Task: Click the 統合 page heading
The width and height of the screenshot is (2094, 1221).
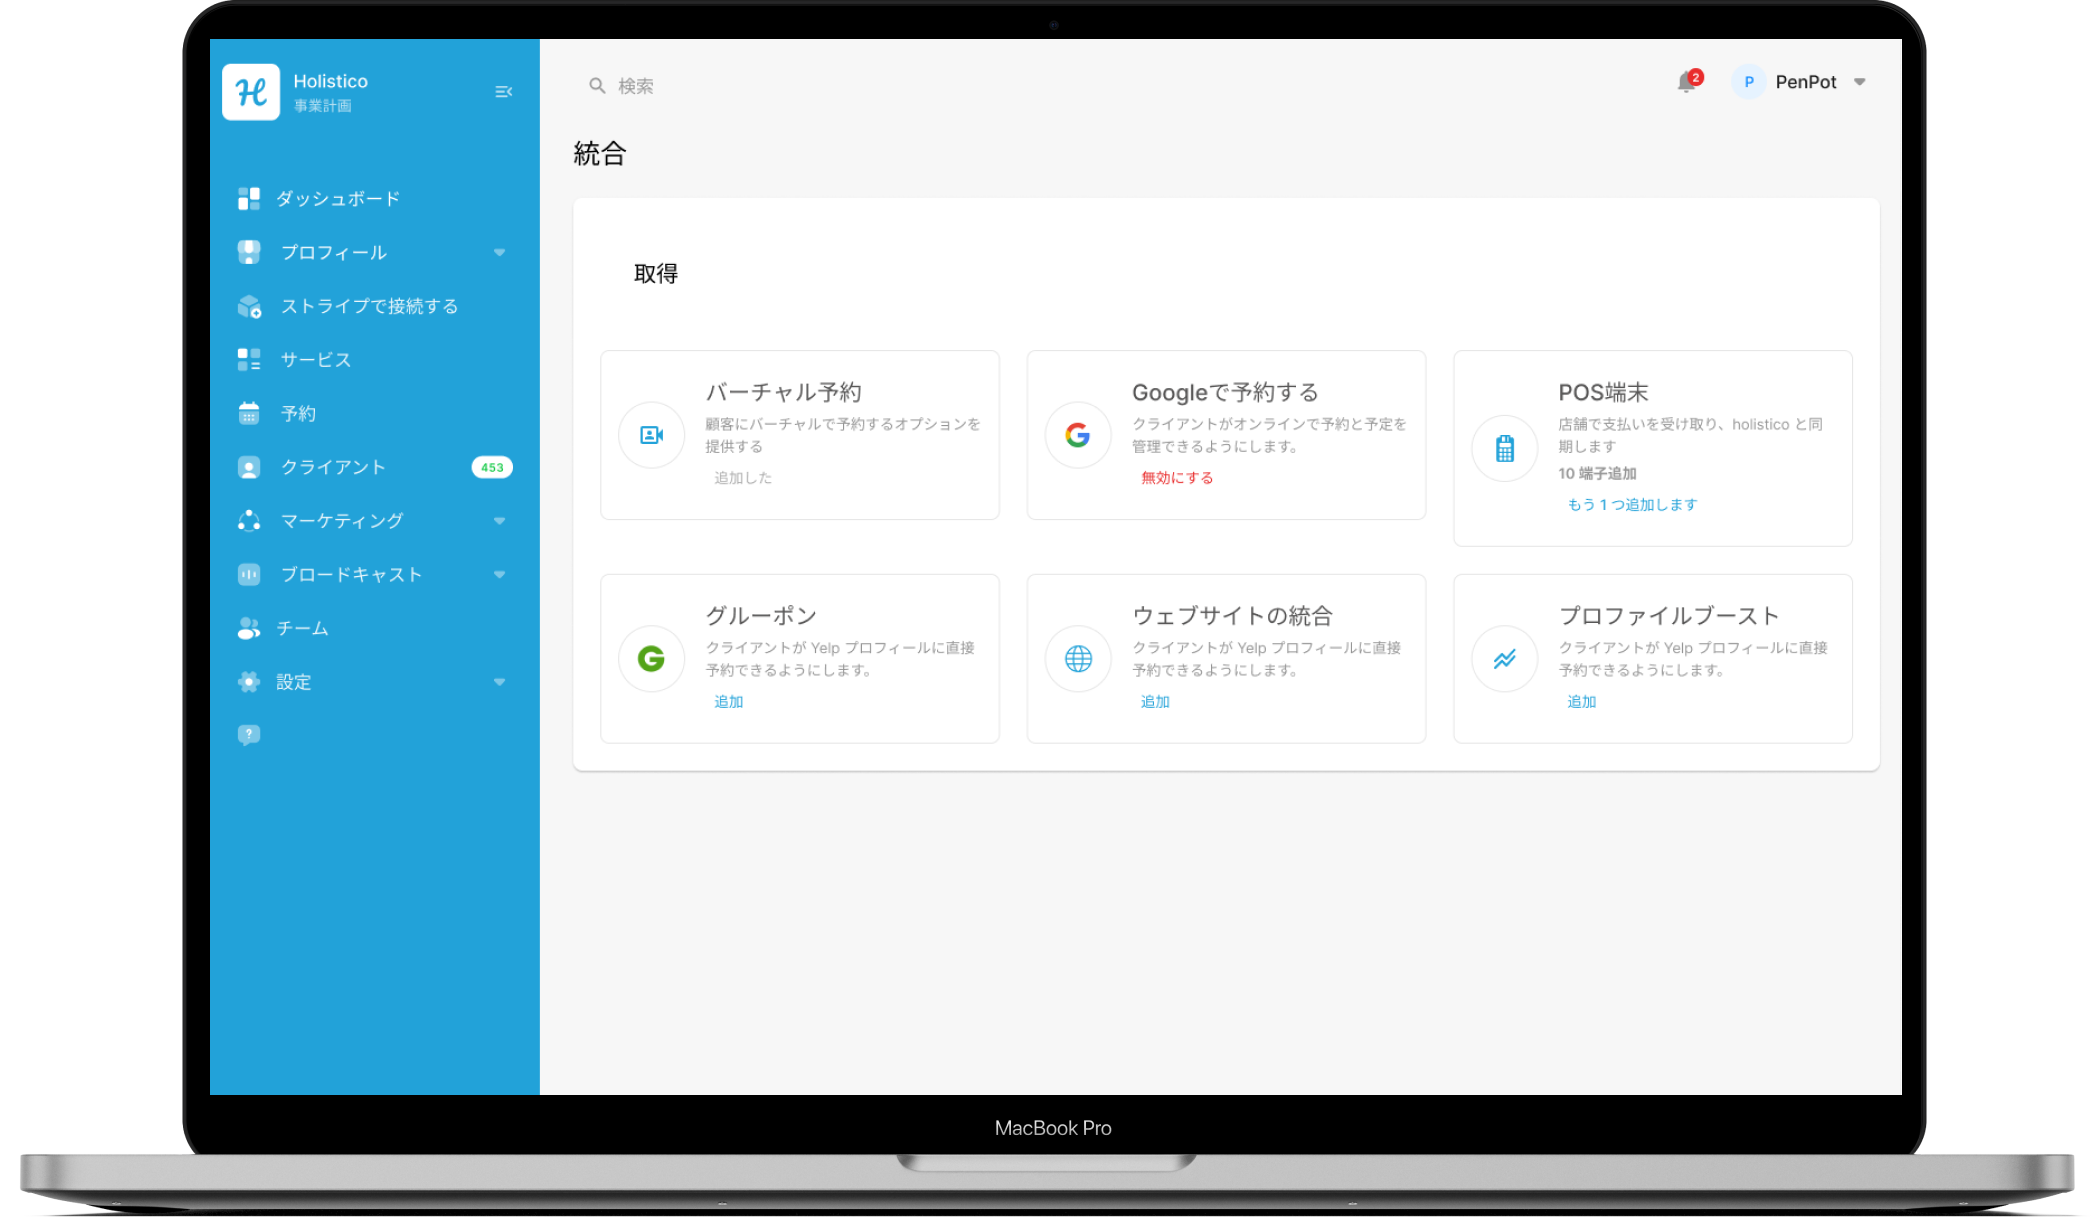Action: [600, 154]
